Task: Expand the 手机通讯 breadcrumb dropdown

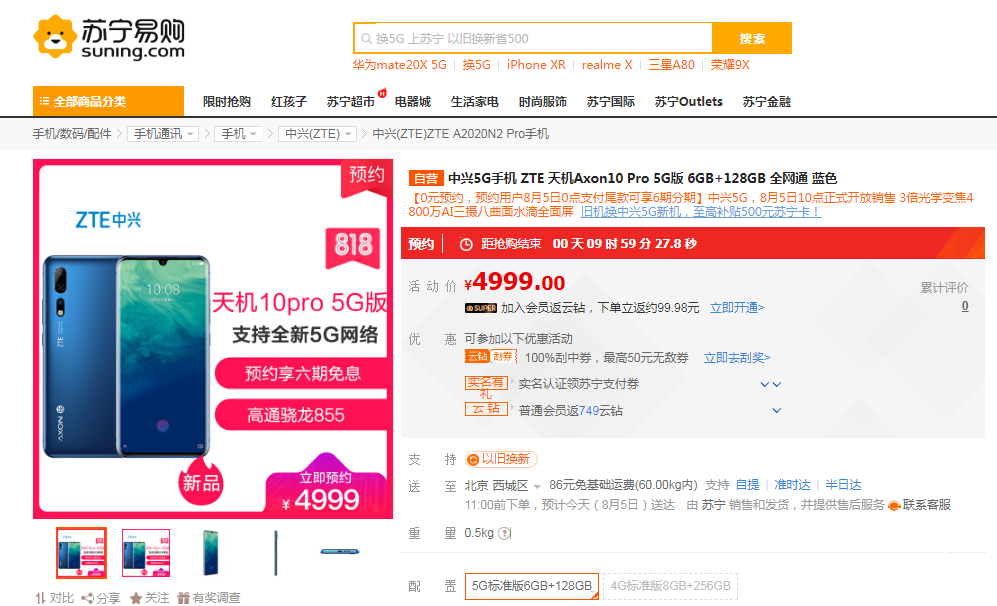Action: [x=163, y=134]
